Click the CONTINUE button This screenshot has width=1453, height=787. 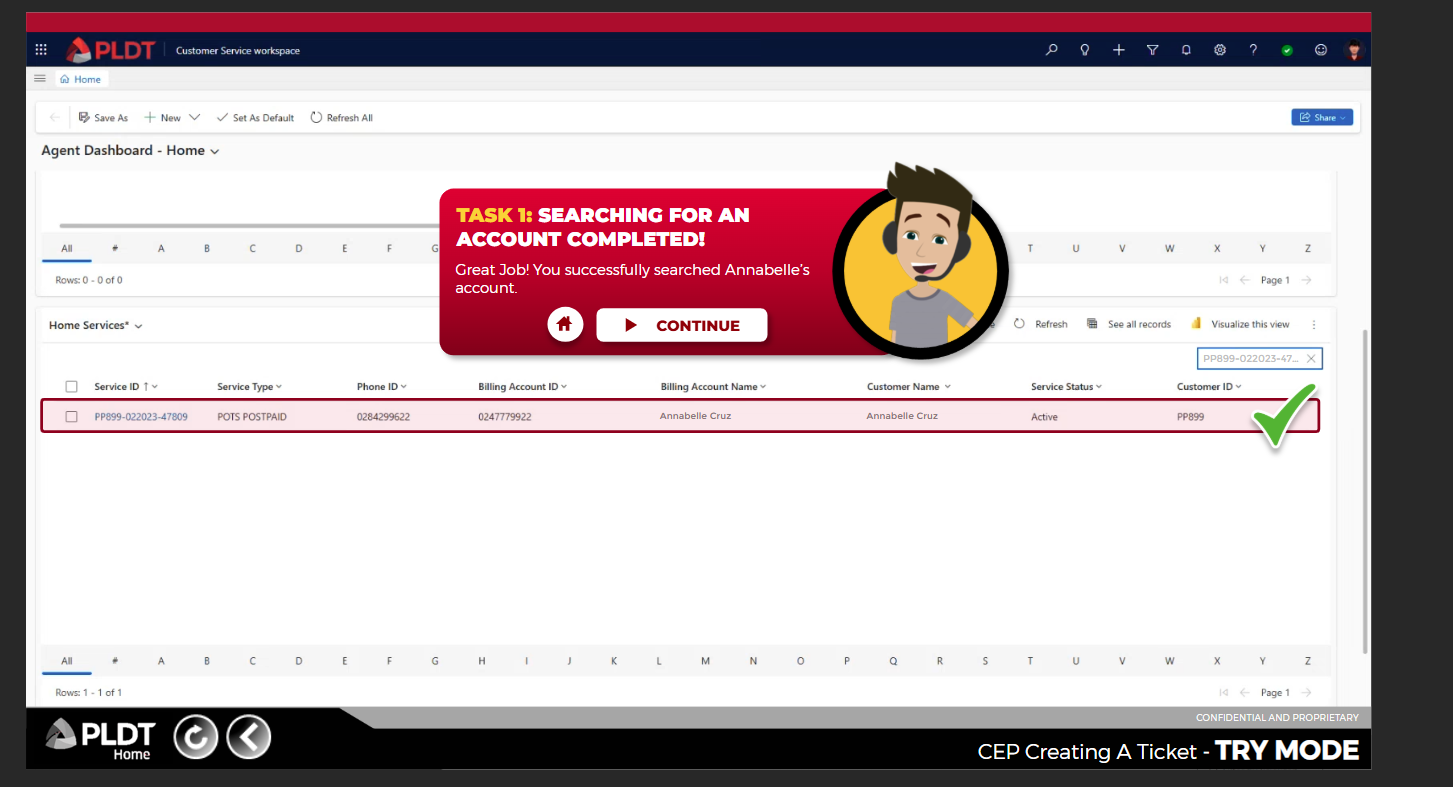[682, 325]
